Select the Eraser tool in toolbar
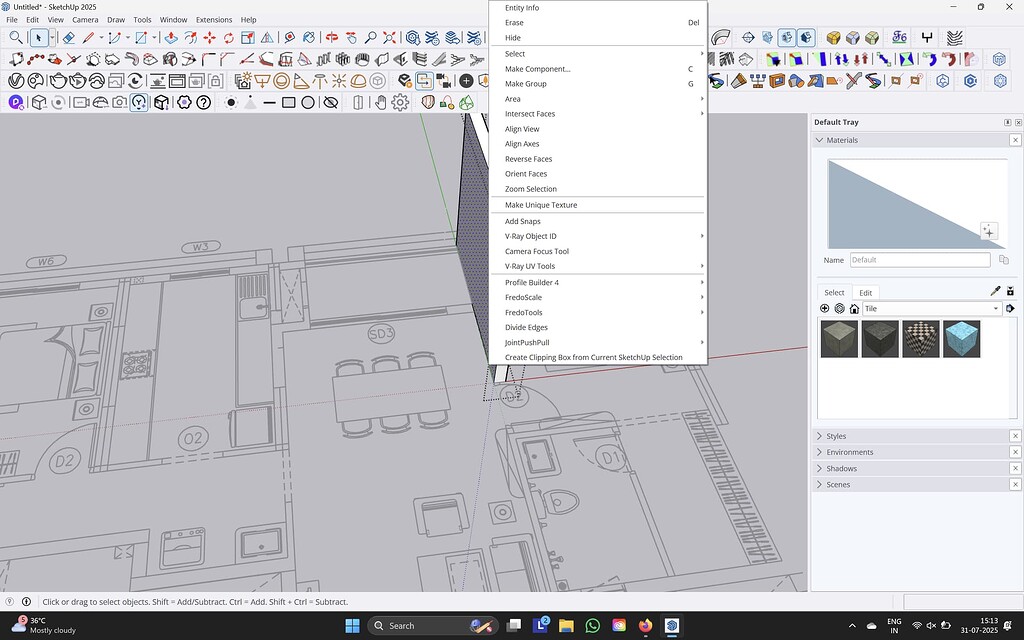This screenshot has height=640, width=1024. [68, 38]
